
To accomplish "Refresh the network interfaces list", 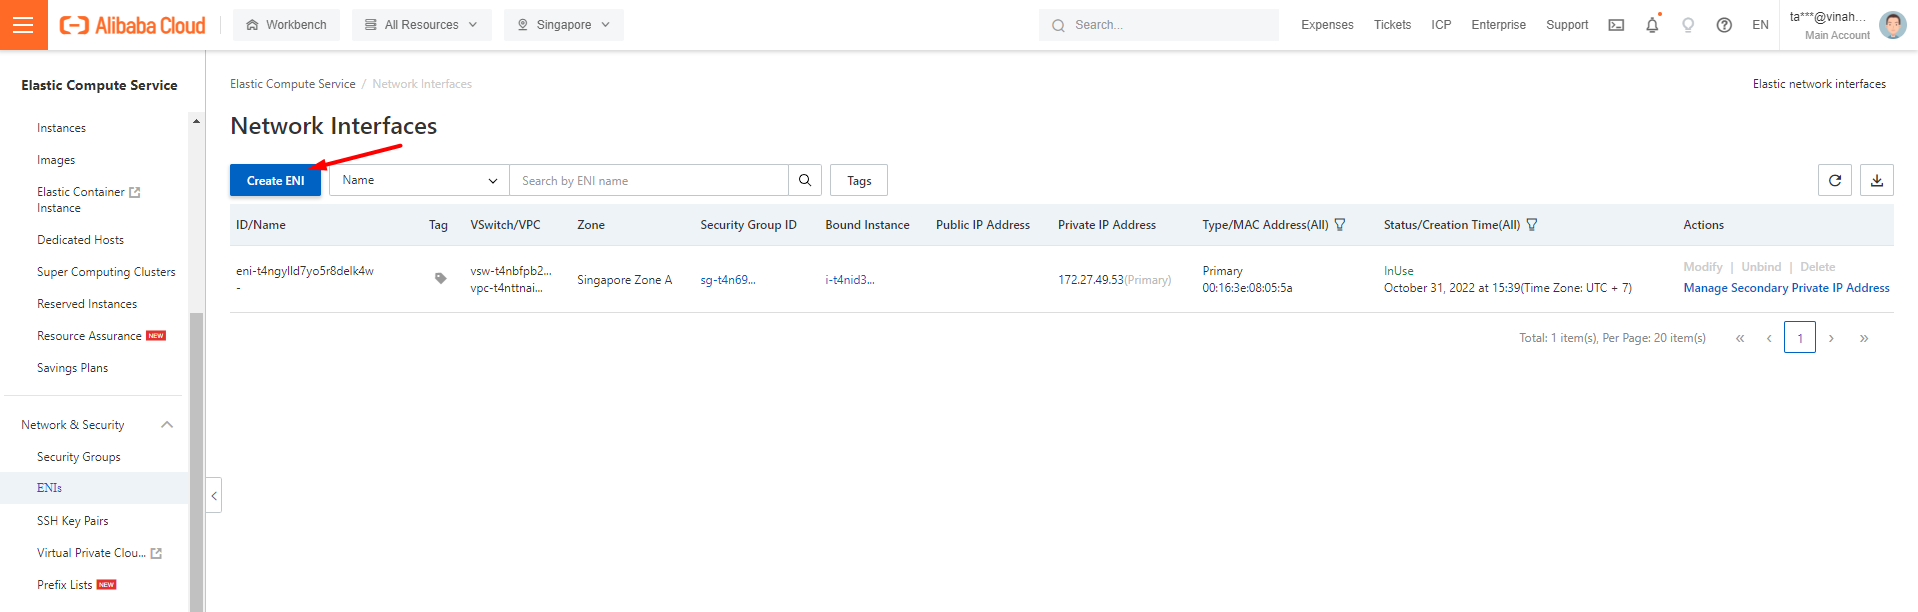I will click(x=1834, y=181).
